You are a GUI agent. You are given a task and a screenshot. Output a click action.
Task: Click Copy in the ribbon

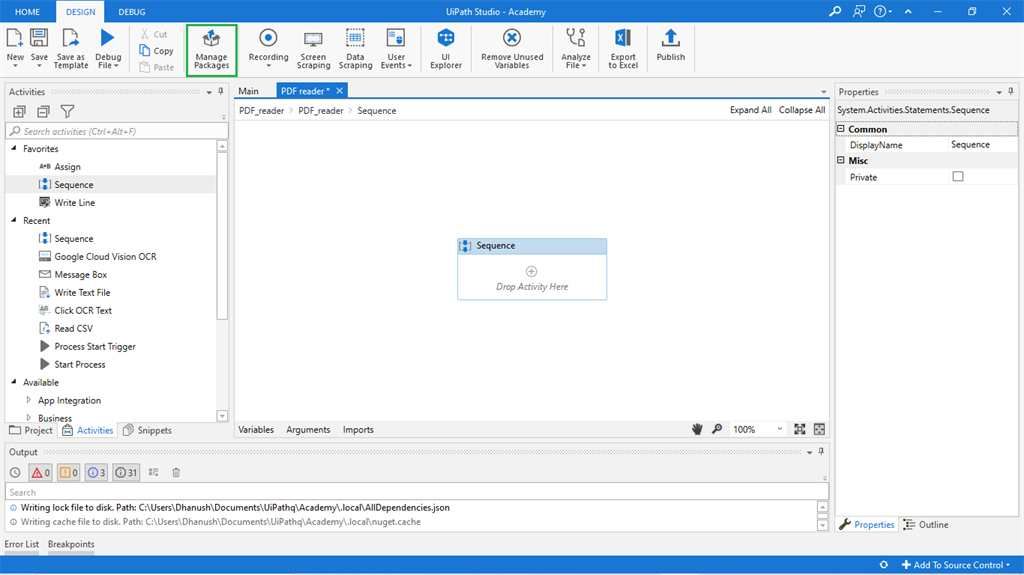point(157,50)
